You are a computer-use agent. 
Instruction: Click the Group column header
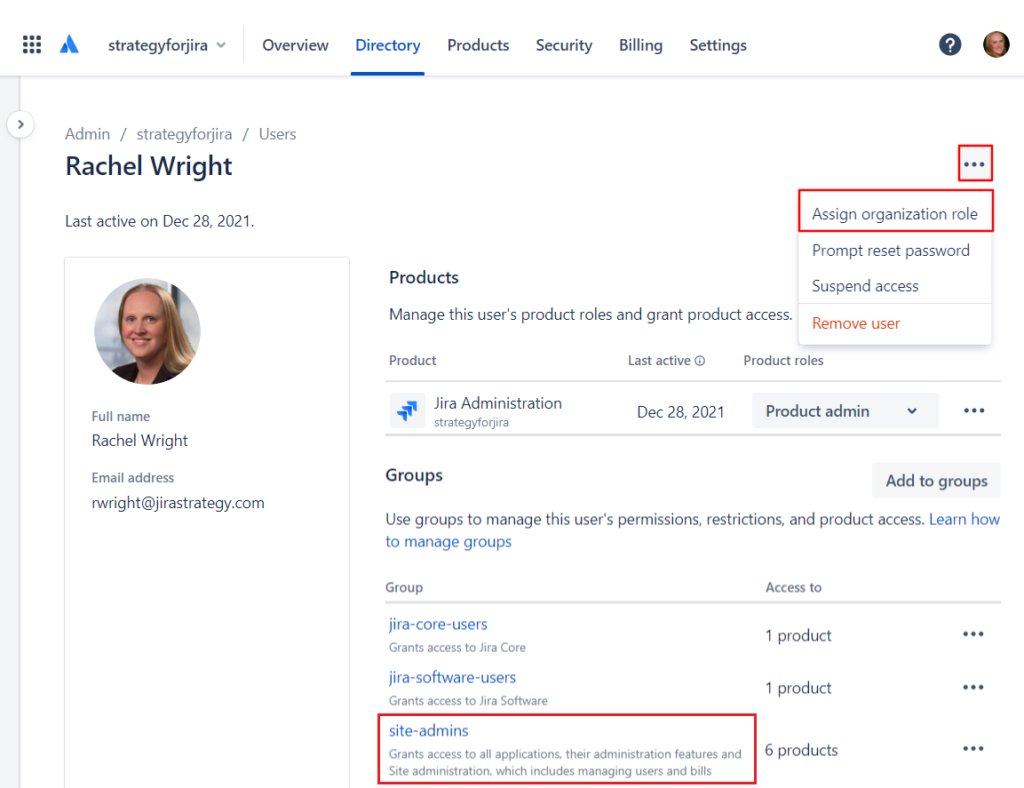point(404,587)
